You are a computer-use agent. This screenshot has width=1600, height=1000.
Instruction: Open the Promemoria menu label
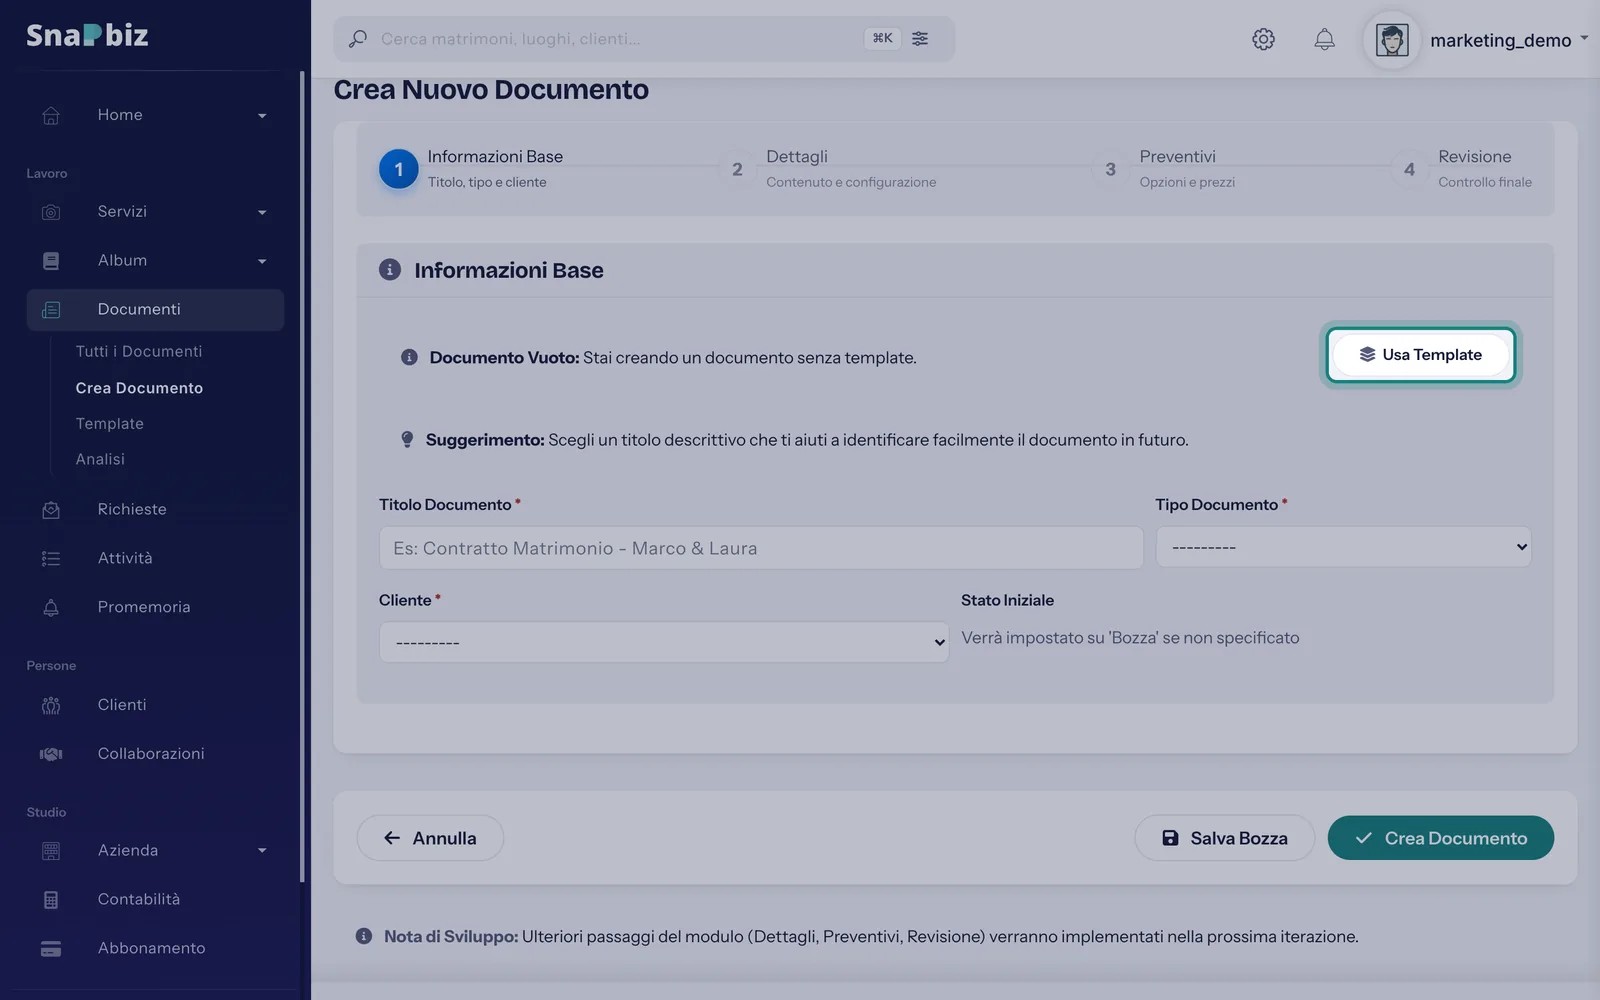tap(144, 608)
